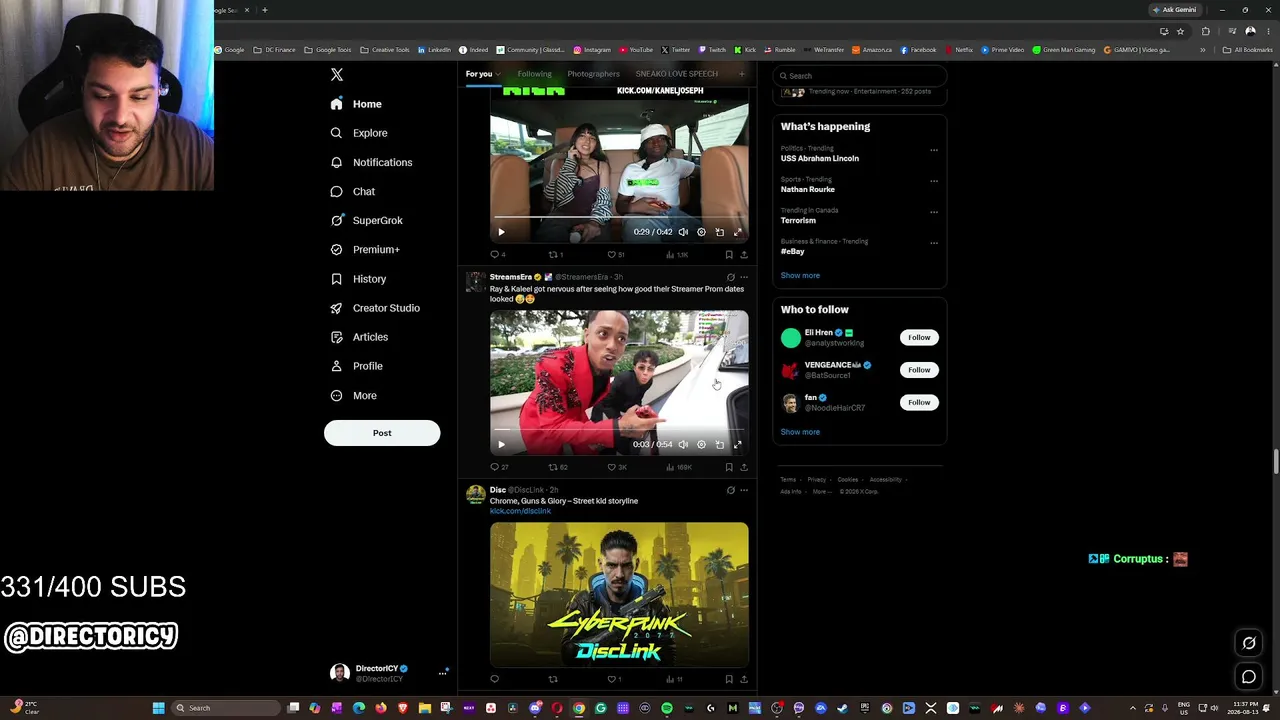1280x720 pixels.
Task: Expand the More options menu
Action: (353, 395)
